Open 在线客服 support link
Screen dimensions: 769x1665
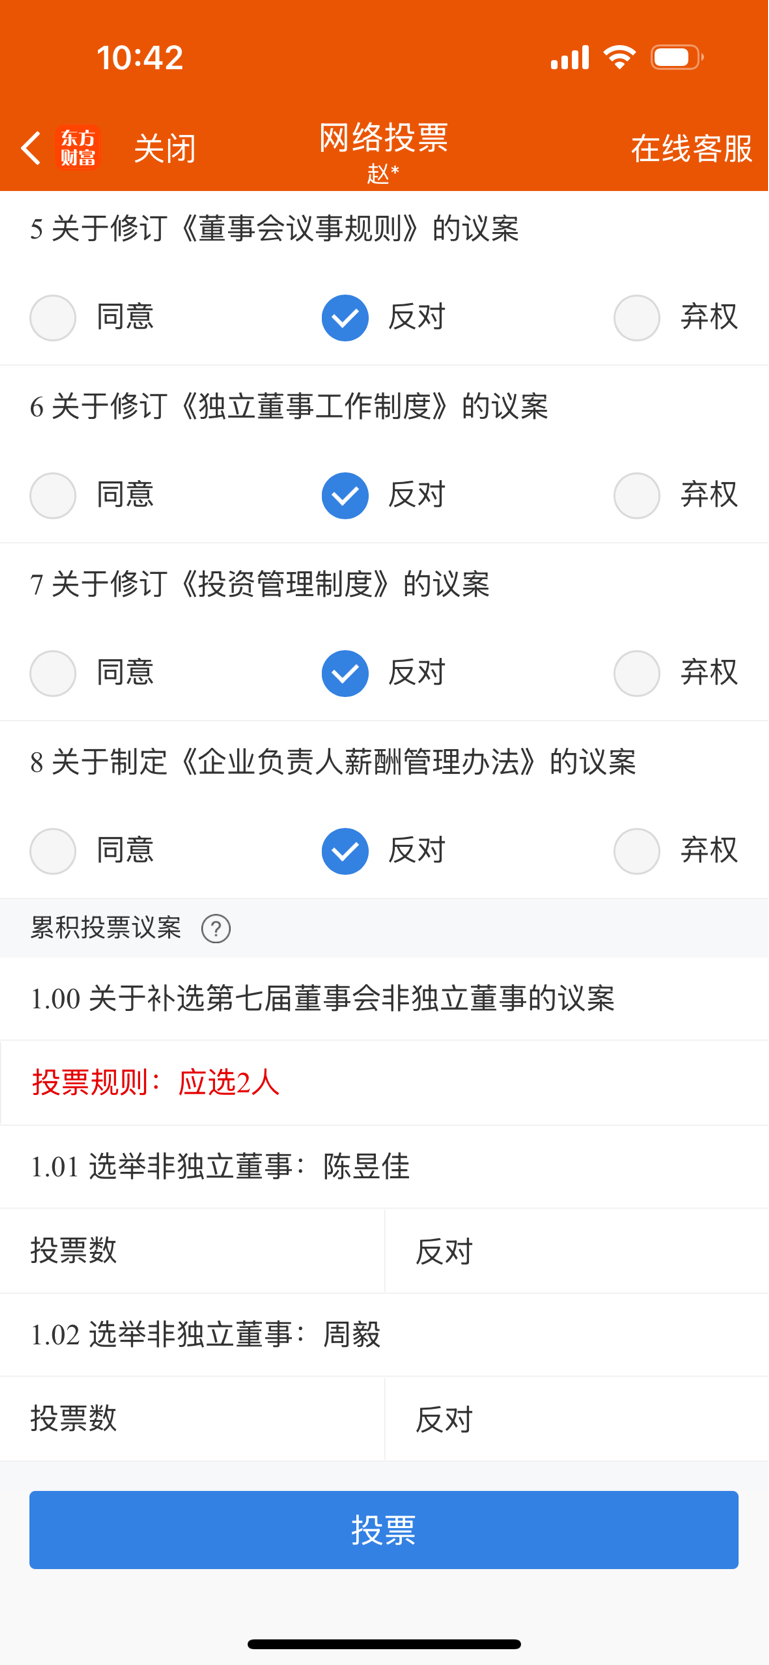pyautogui.click(x=692, y=149)
